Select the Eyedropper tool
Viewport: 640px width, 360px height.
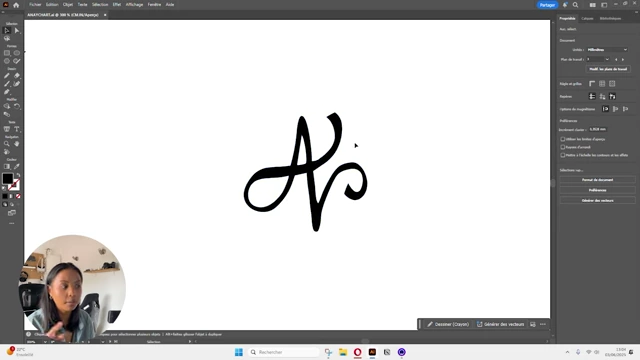pyautogui.click(x=17, y=167)
